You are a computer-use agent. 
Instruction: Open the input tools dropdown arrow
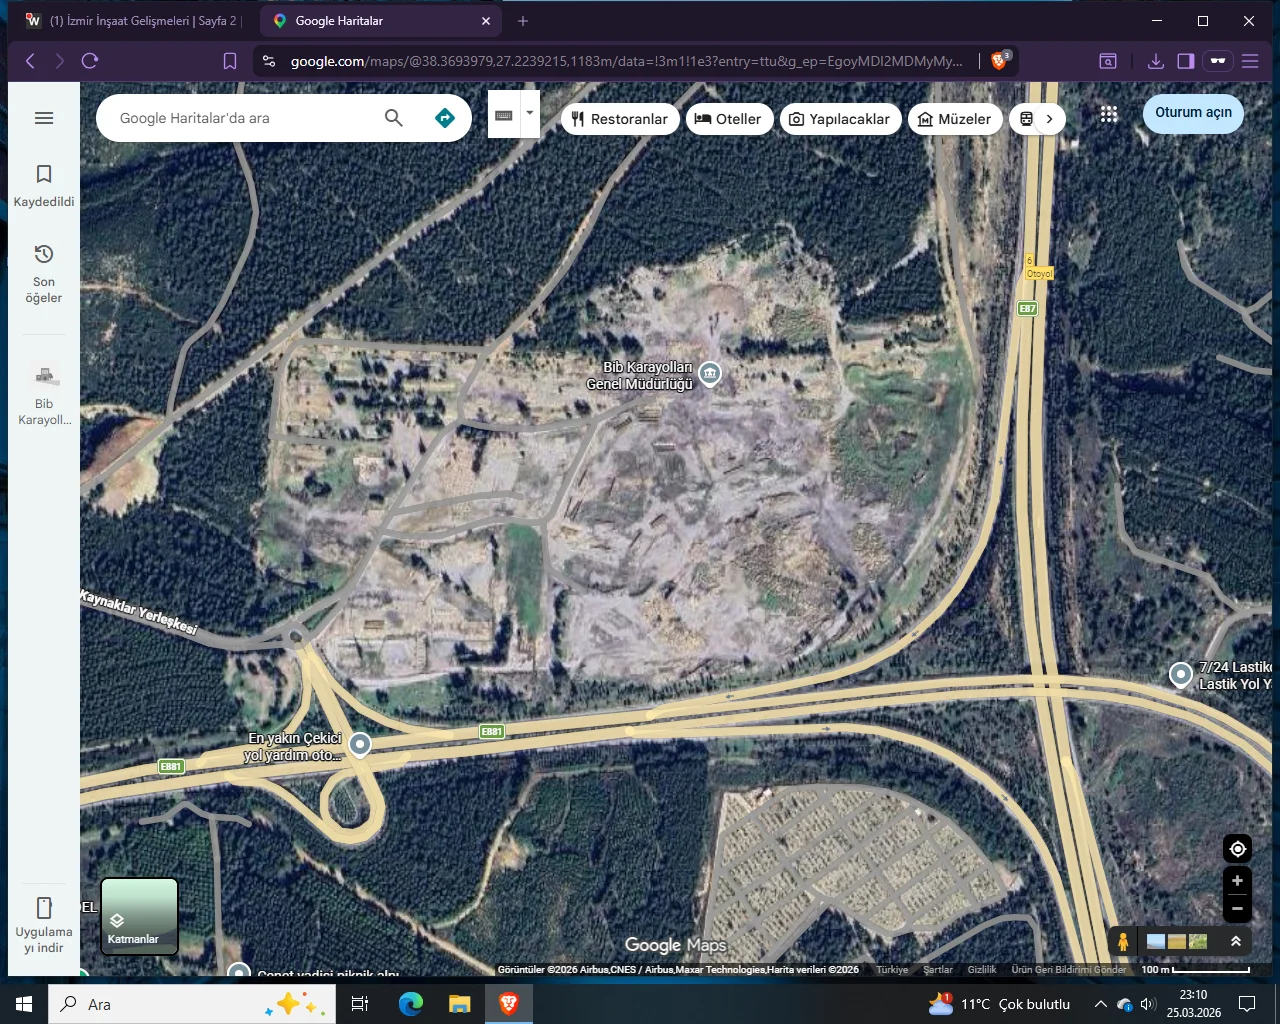point(530,114)
